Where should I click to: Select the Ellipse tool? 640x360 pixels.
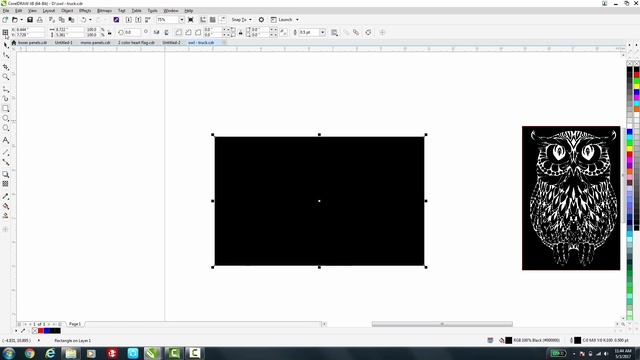6,118
